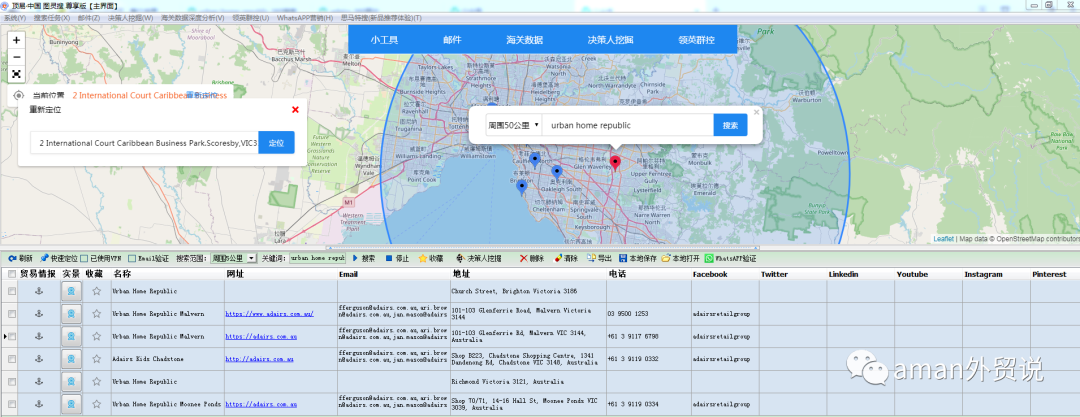Click WhatsAPP验证 toolbar button
This screenshot has width=1080, height=417.
click(x=730, y=258)
